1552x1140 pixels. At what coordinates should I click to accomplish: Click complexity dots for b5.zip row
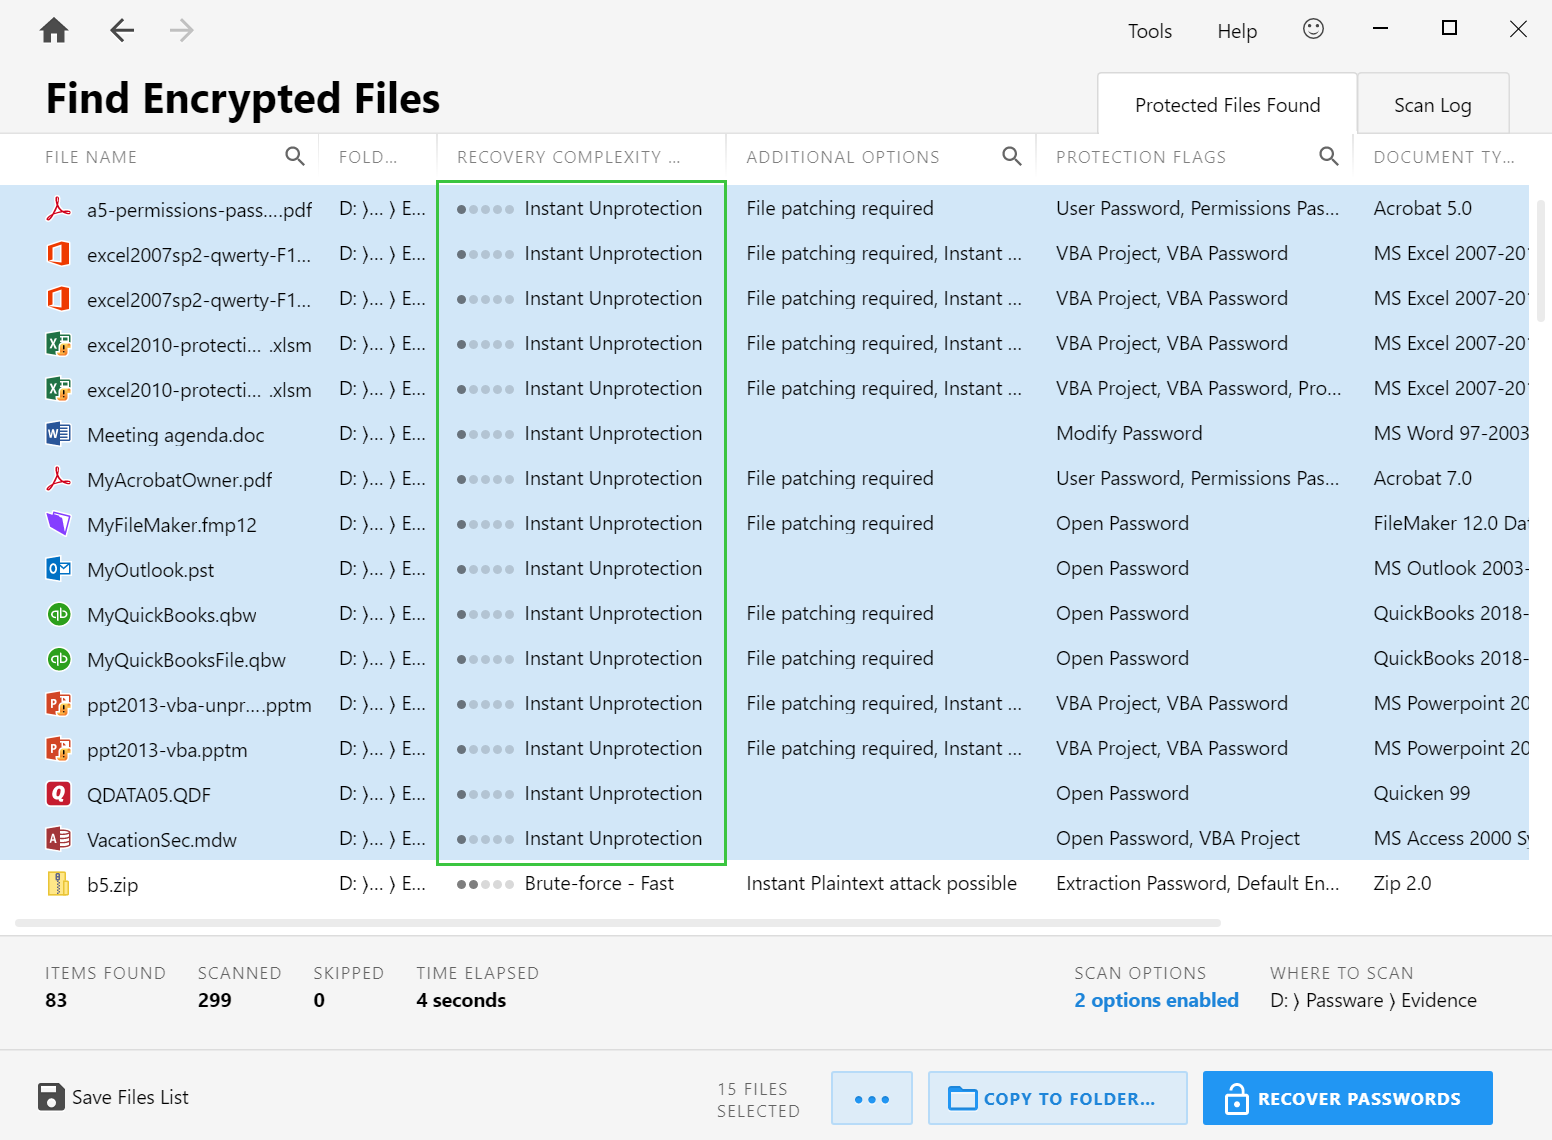click(x=485, y=884)
